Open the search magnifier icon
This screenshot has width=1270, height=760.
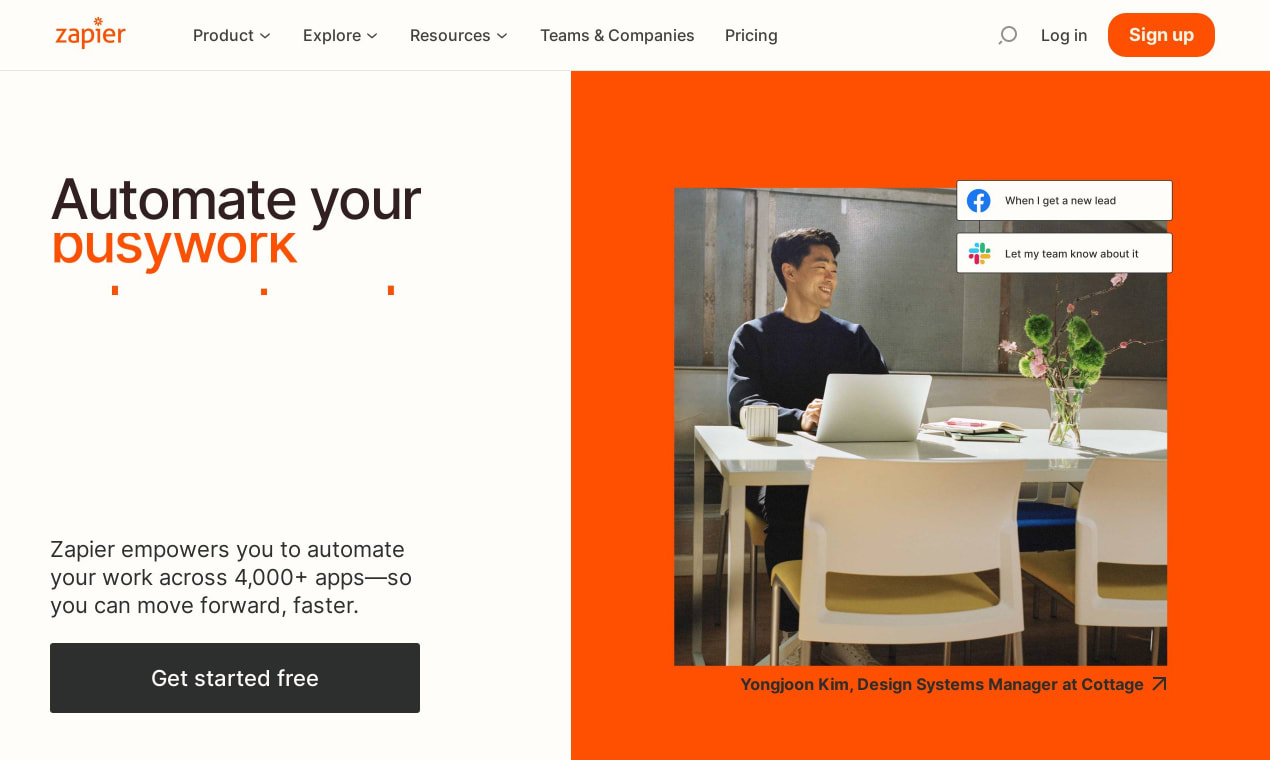tap(1007, 35)
